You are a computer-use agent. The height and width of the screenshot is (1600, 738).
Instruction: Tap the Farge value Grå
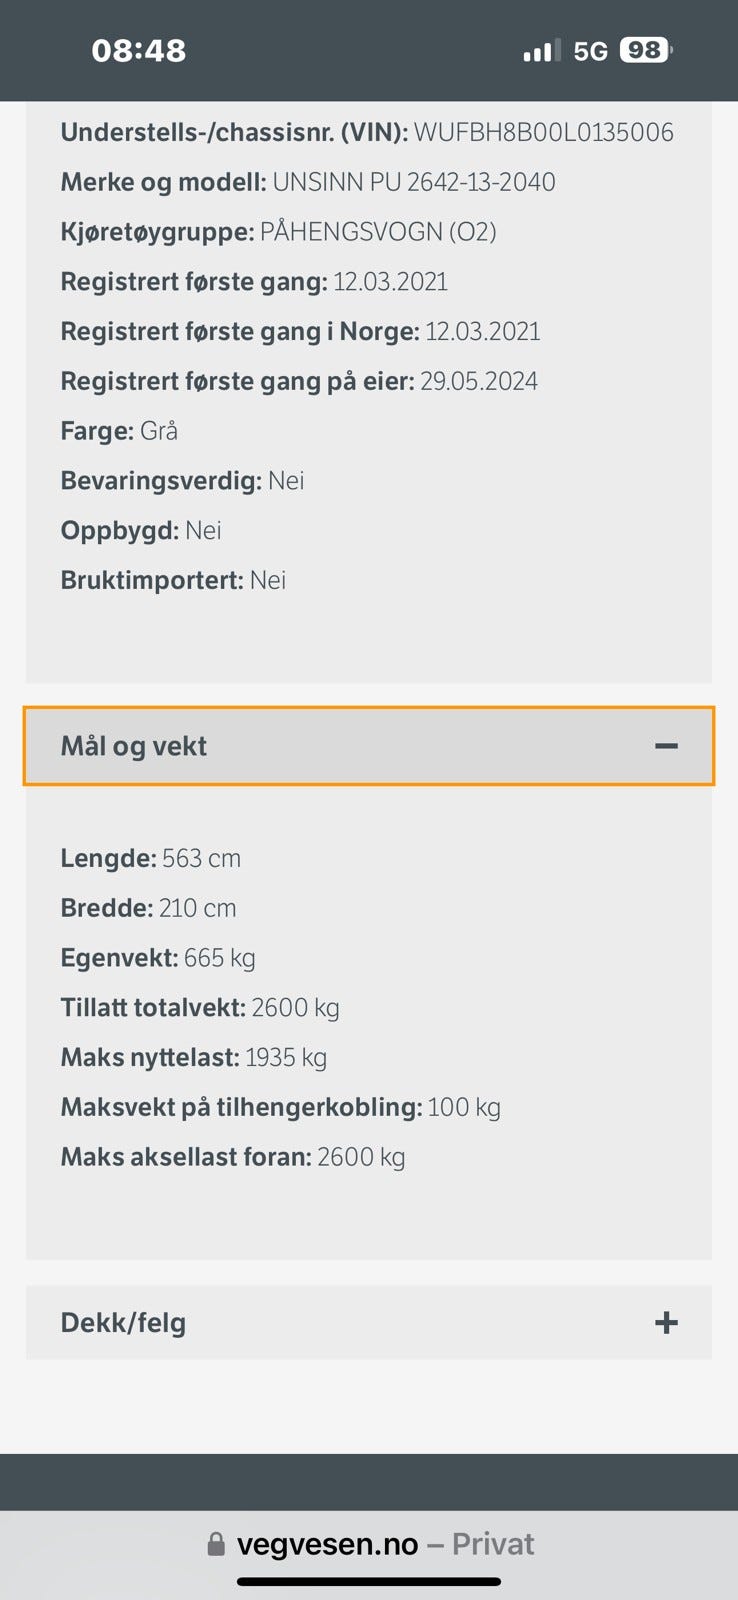[x=159, y=431]
